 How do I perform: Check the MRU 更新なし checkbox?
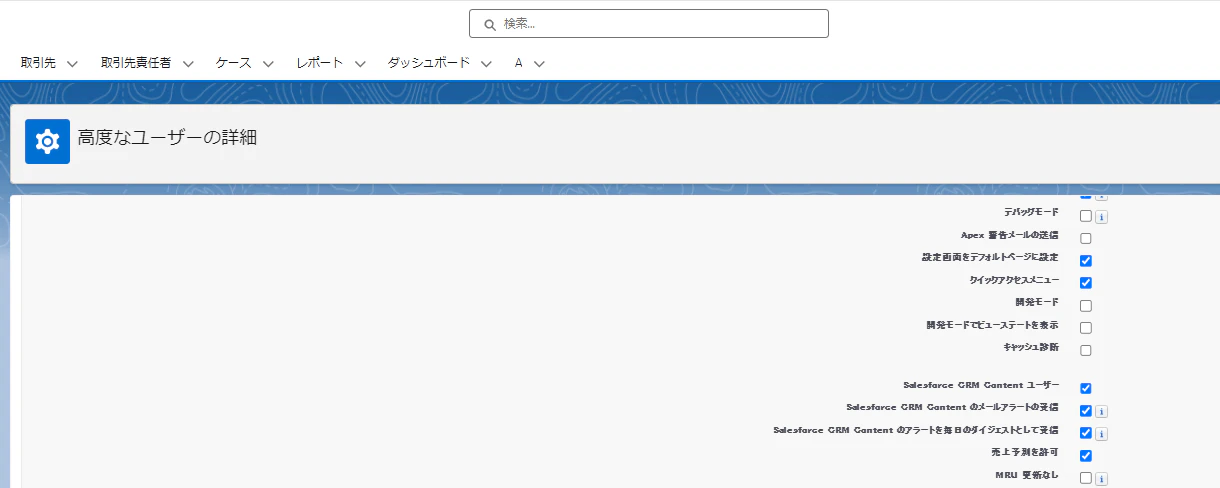click(x=1086, y=478)
